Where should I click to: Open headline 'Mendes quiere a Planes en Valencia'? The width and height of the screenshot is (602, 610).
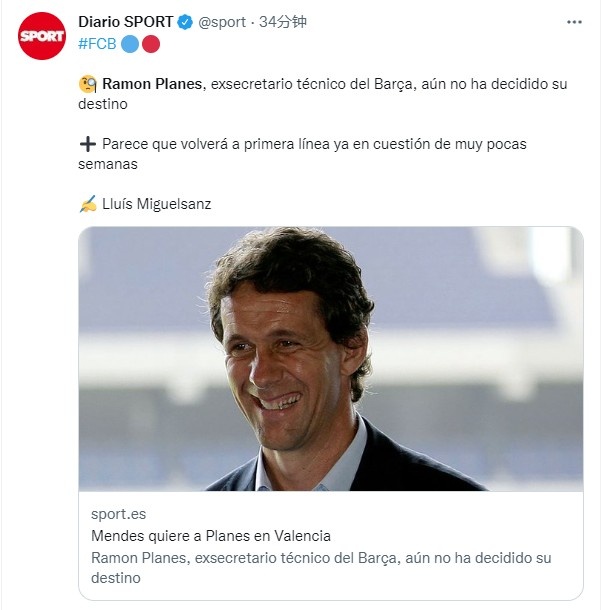pos(210,536)
